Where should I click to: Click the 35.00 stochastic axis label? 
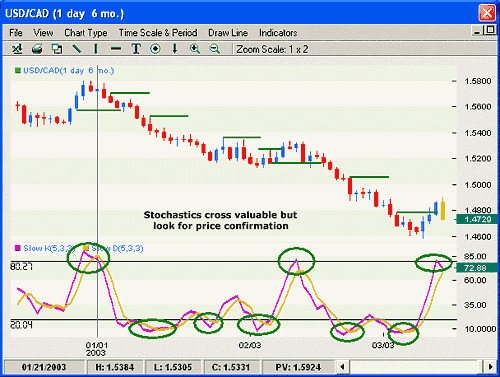pyautogui.click(x=475, y=305)
